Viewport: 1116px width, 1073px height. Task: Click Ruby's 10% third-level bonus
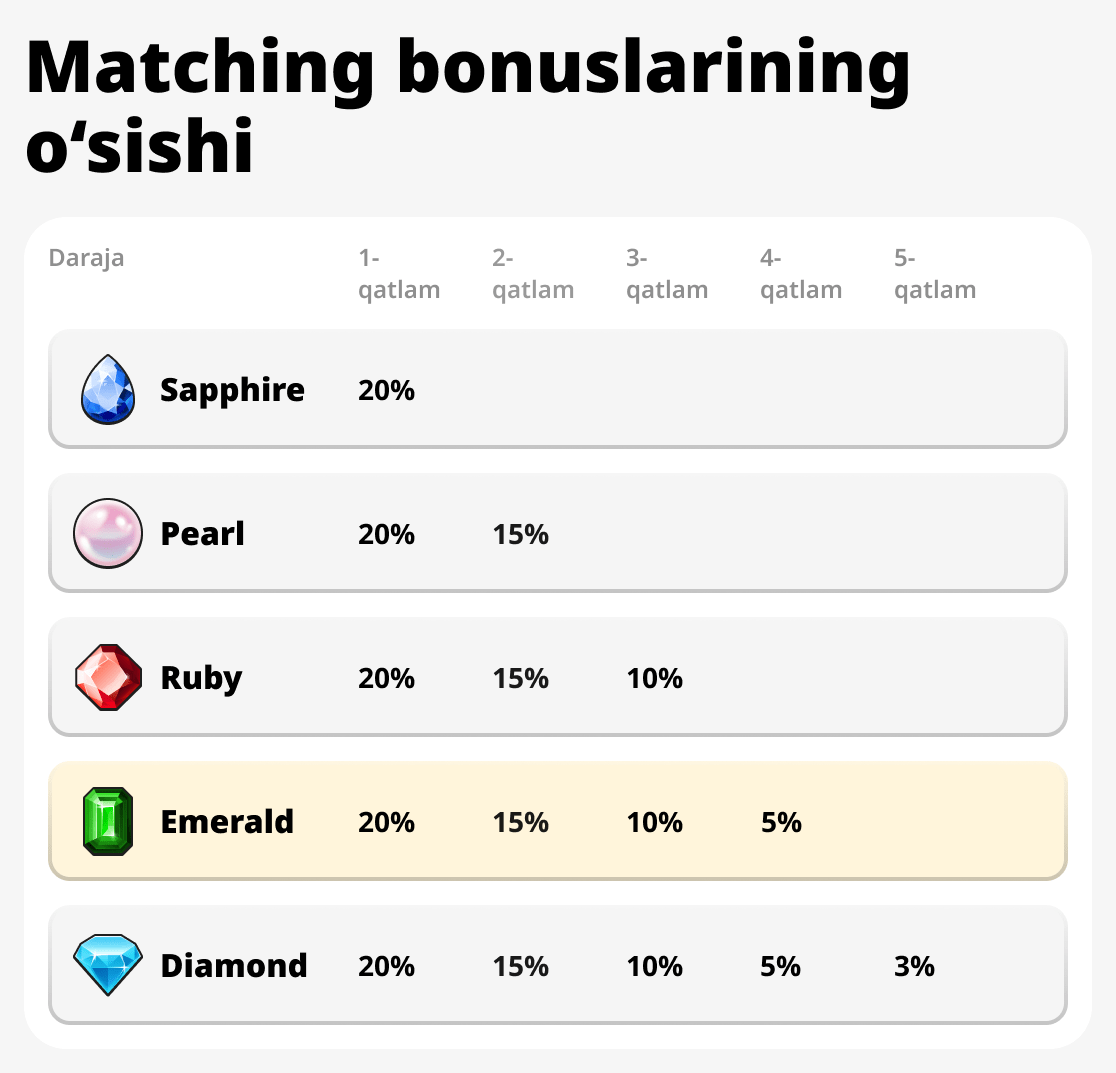(x=655, y=678)
